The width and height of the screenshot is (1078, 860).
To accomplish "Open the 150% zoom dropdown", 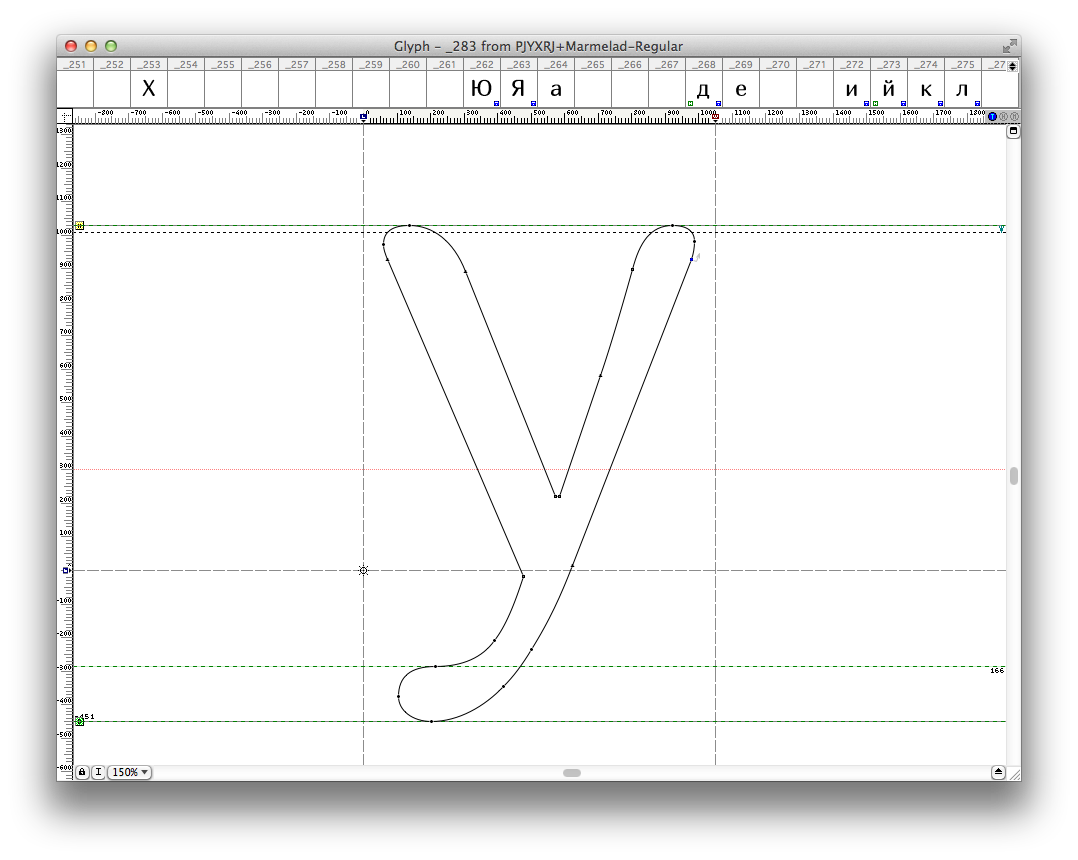I will coord(130,772).
